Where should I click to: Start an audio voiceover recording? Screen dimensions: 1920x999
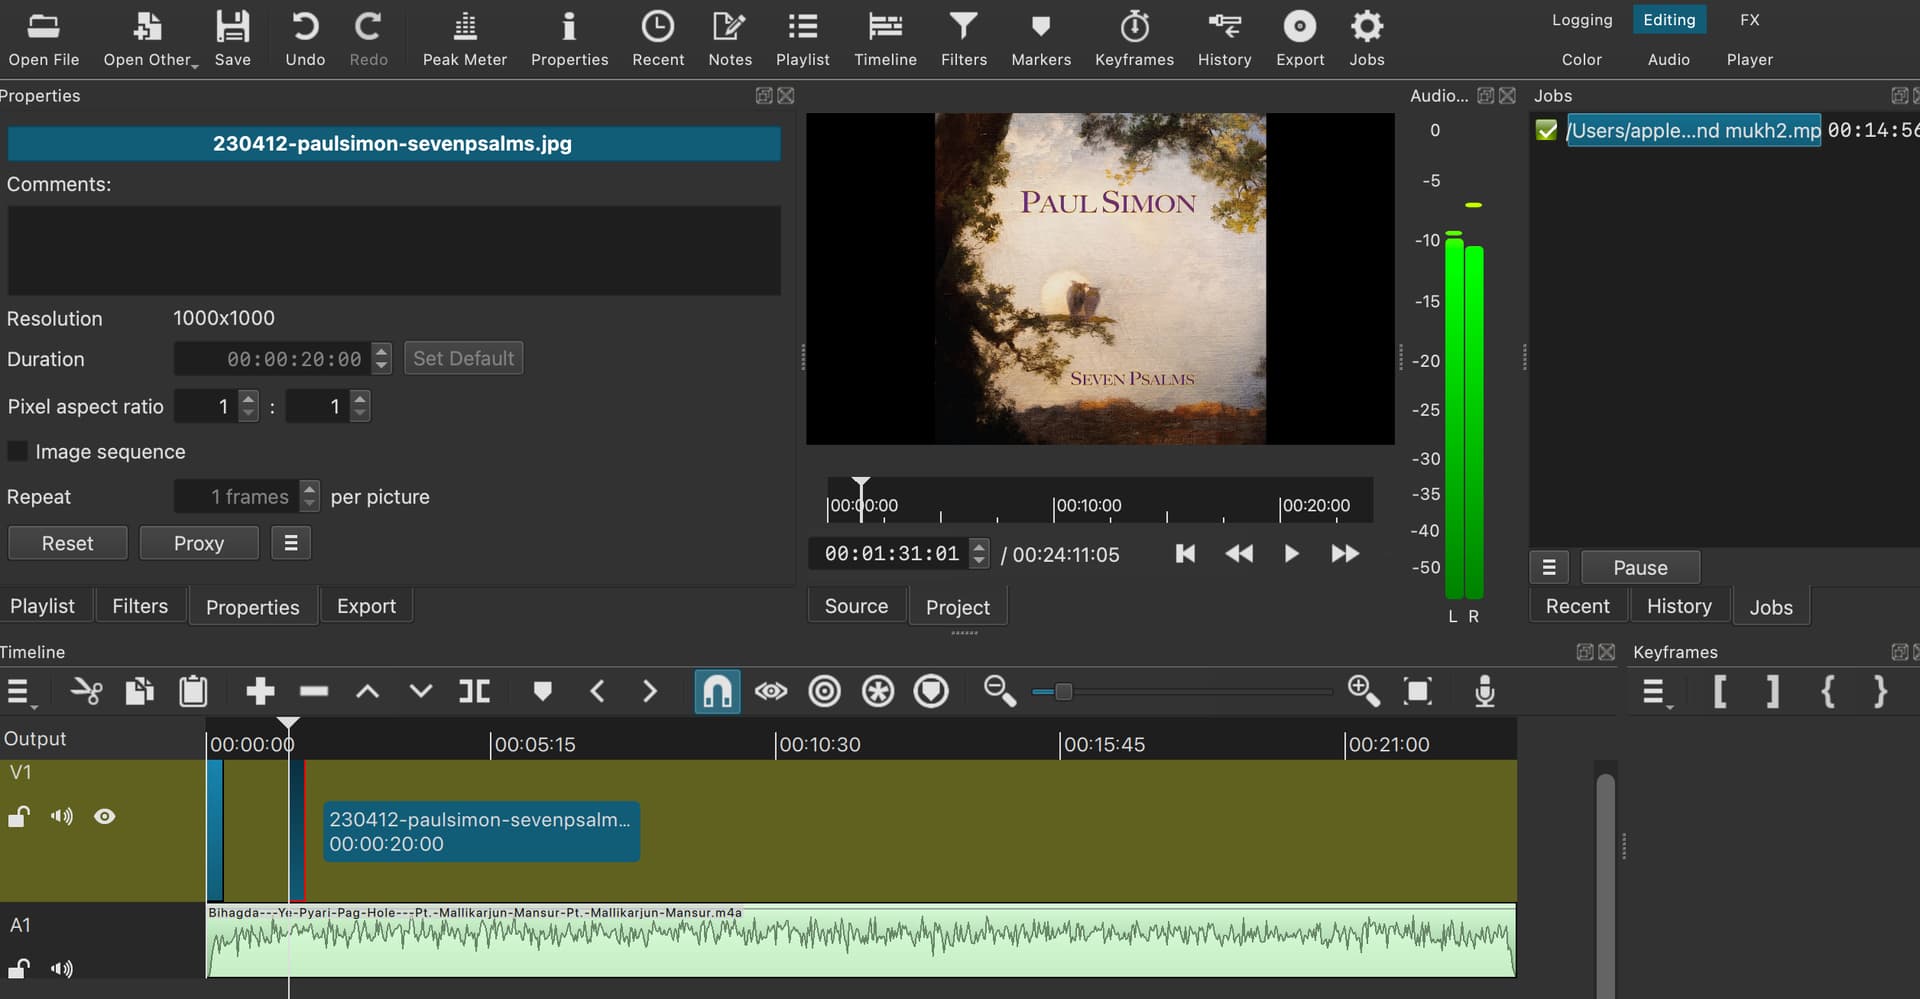click(x=1484, y=690)
